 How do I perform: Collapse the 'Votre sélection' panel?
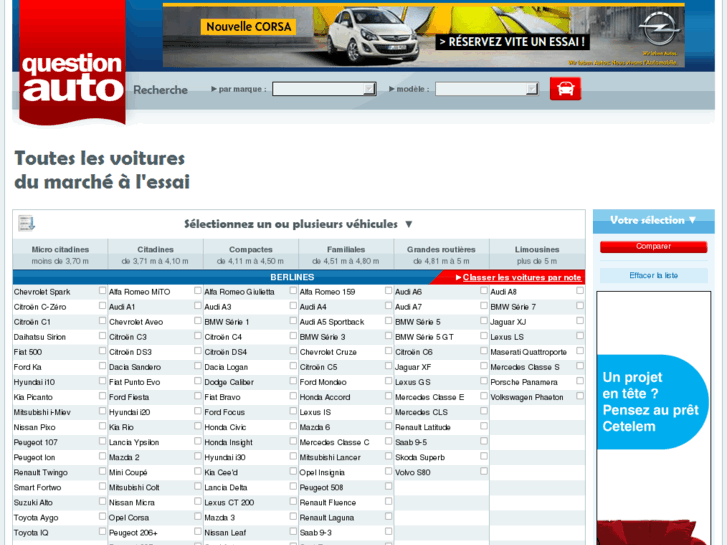click(692, 220)
